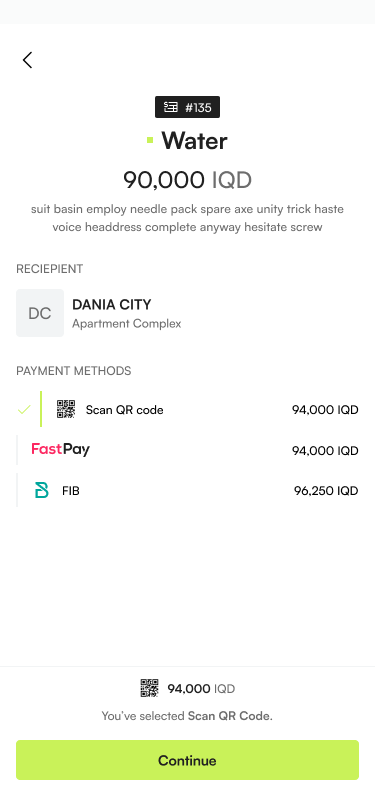The image size is (375, 812).
Task: Click the 94,000 IQD FastPay price
Action: (x=325, y=451)
